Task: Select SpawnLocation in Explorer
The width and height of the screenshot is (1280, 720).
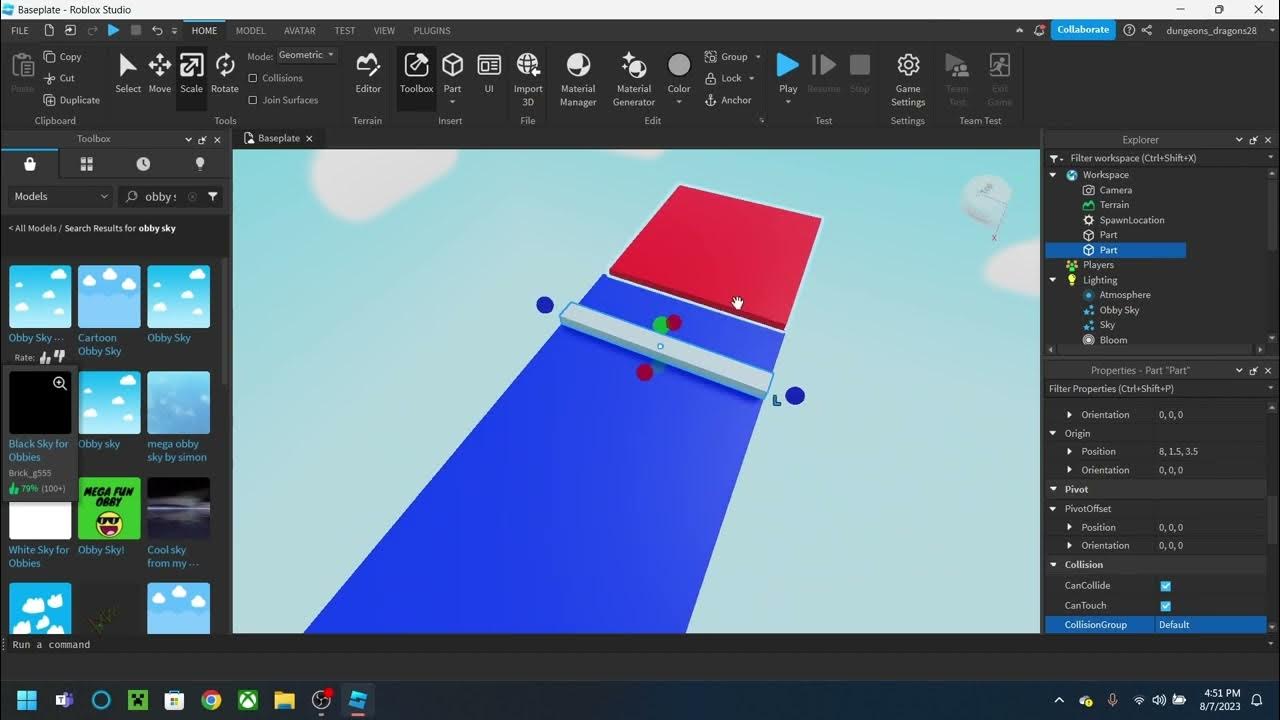Action: pyautogui.click(x=1132, y=220)
